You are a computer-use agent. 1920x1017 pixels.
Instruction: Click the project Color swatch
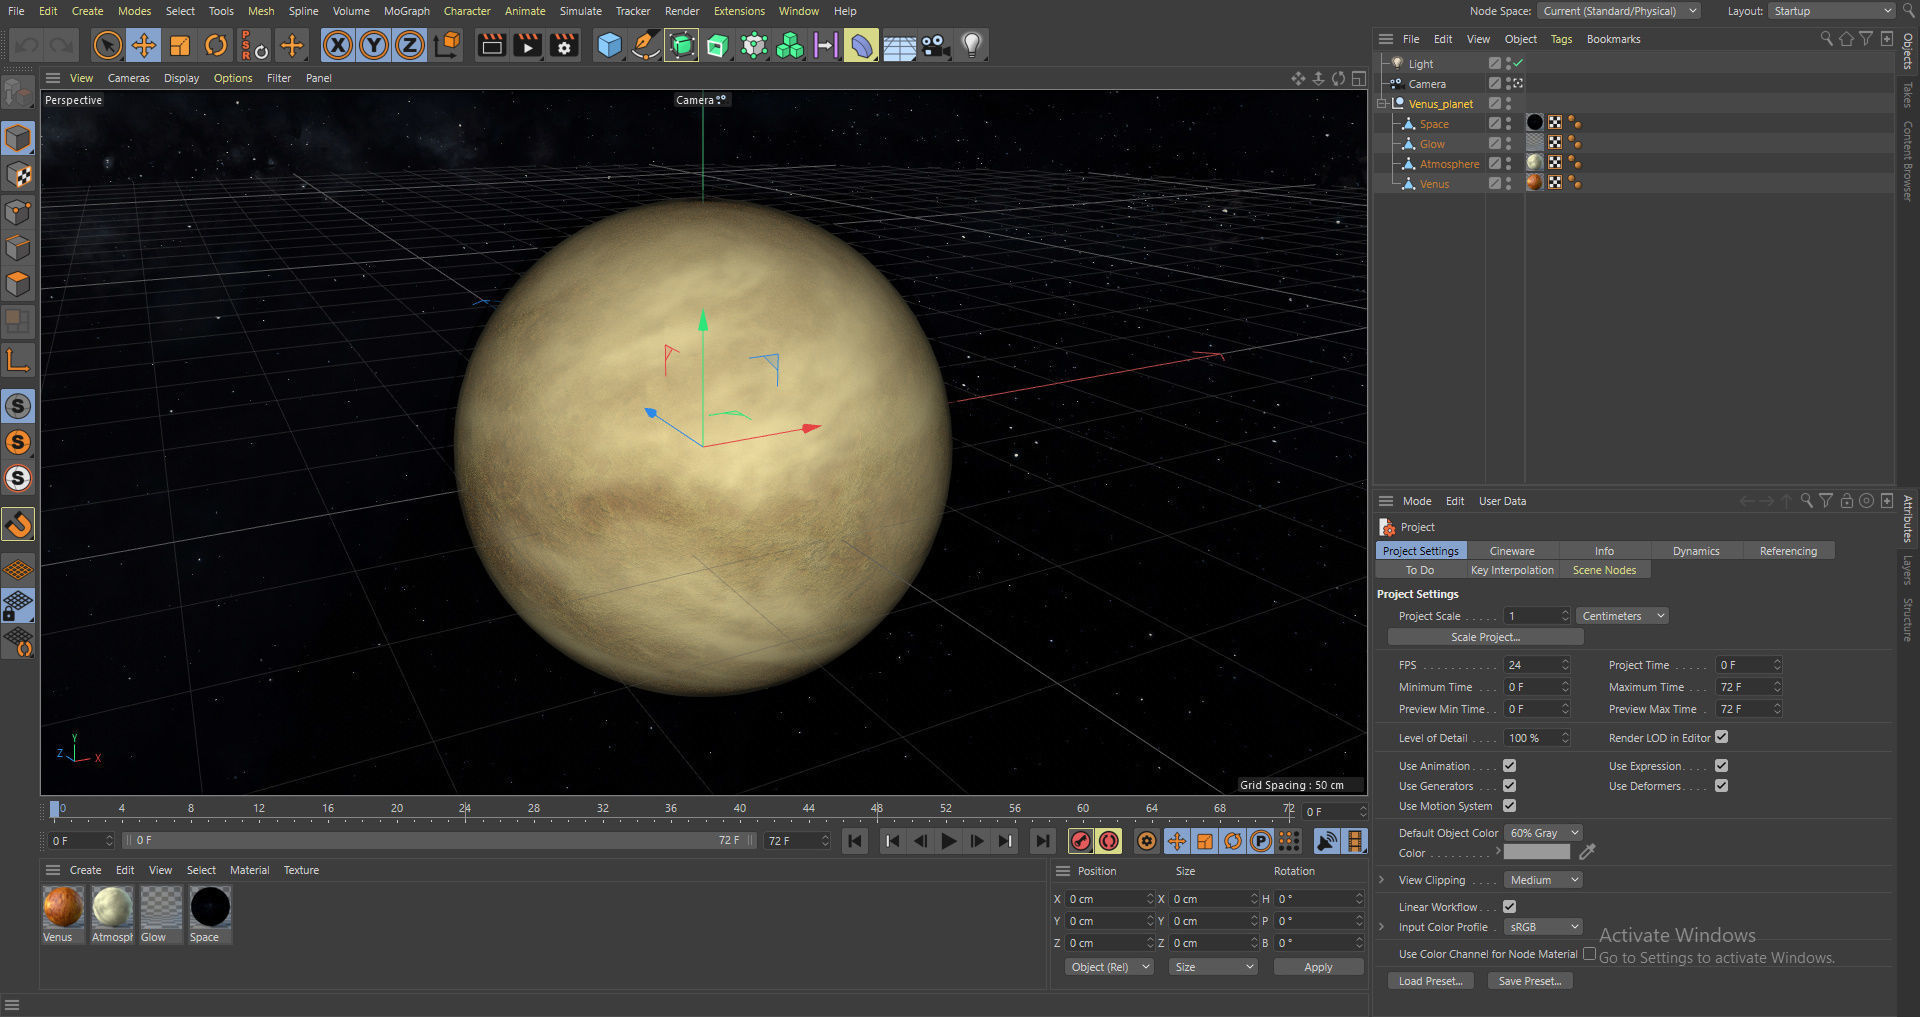coord(1537,853)
